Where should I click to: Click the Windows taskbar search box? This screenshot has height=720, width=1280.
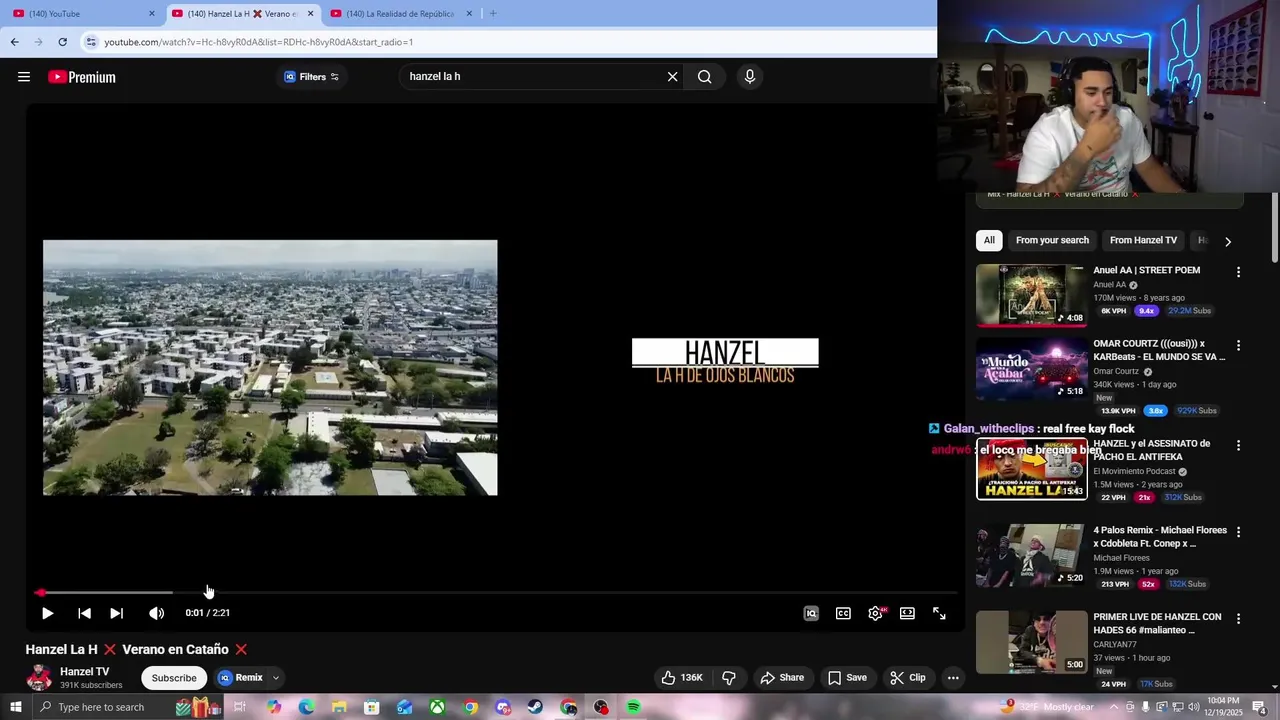coord(128,707)
